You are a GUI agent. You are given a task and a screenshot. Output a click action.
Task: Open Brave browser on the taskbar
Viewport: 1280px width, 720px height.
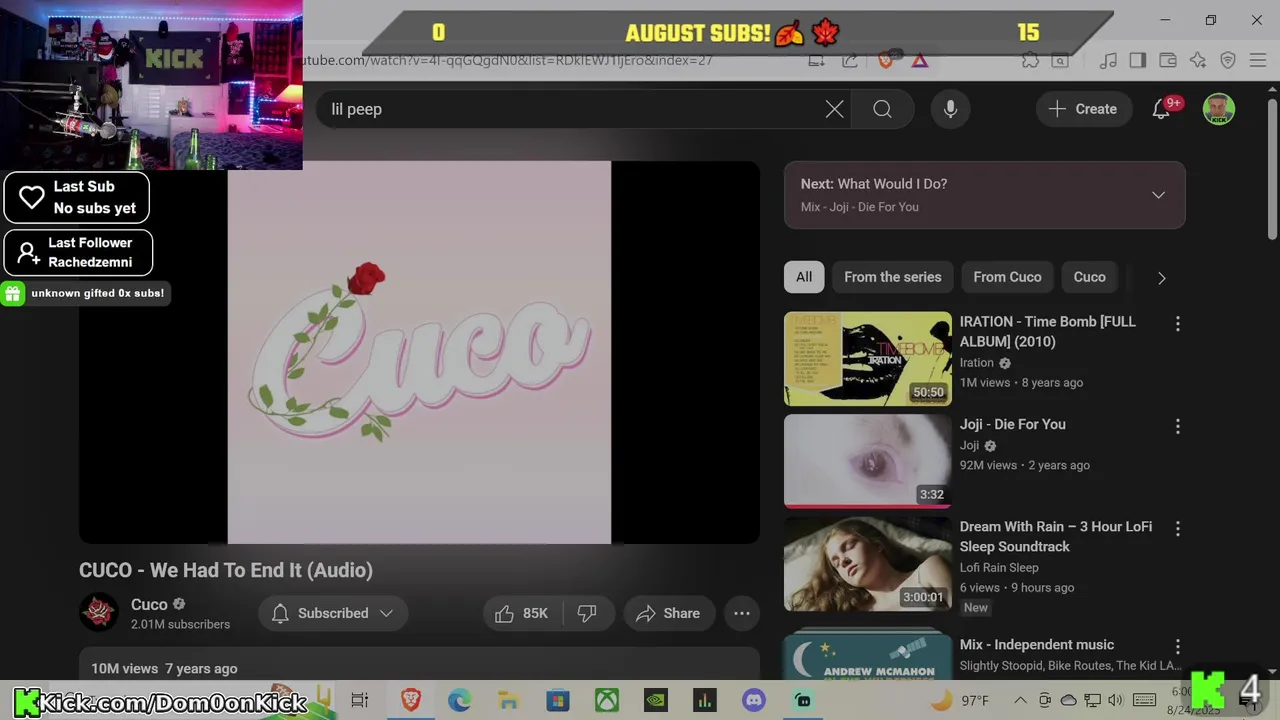point(411,700)
